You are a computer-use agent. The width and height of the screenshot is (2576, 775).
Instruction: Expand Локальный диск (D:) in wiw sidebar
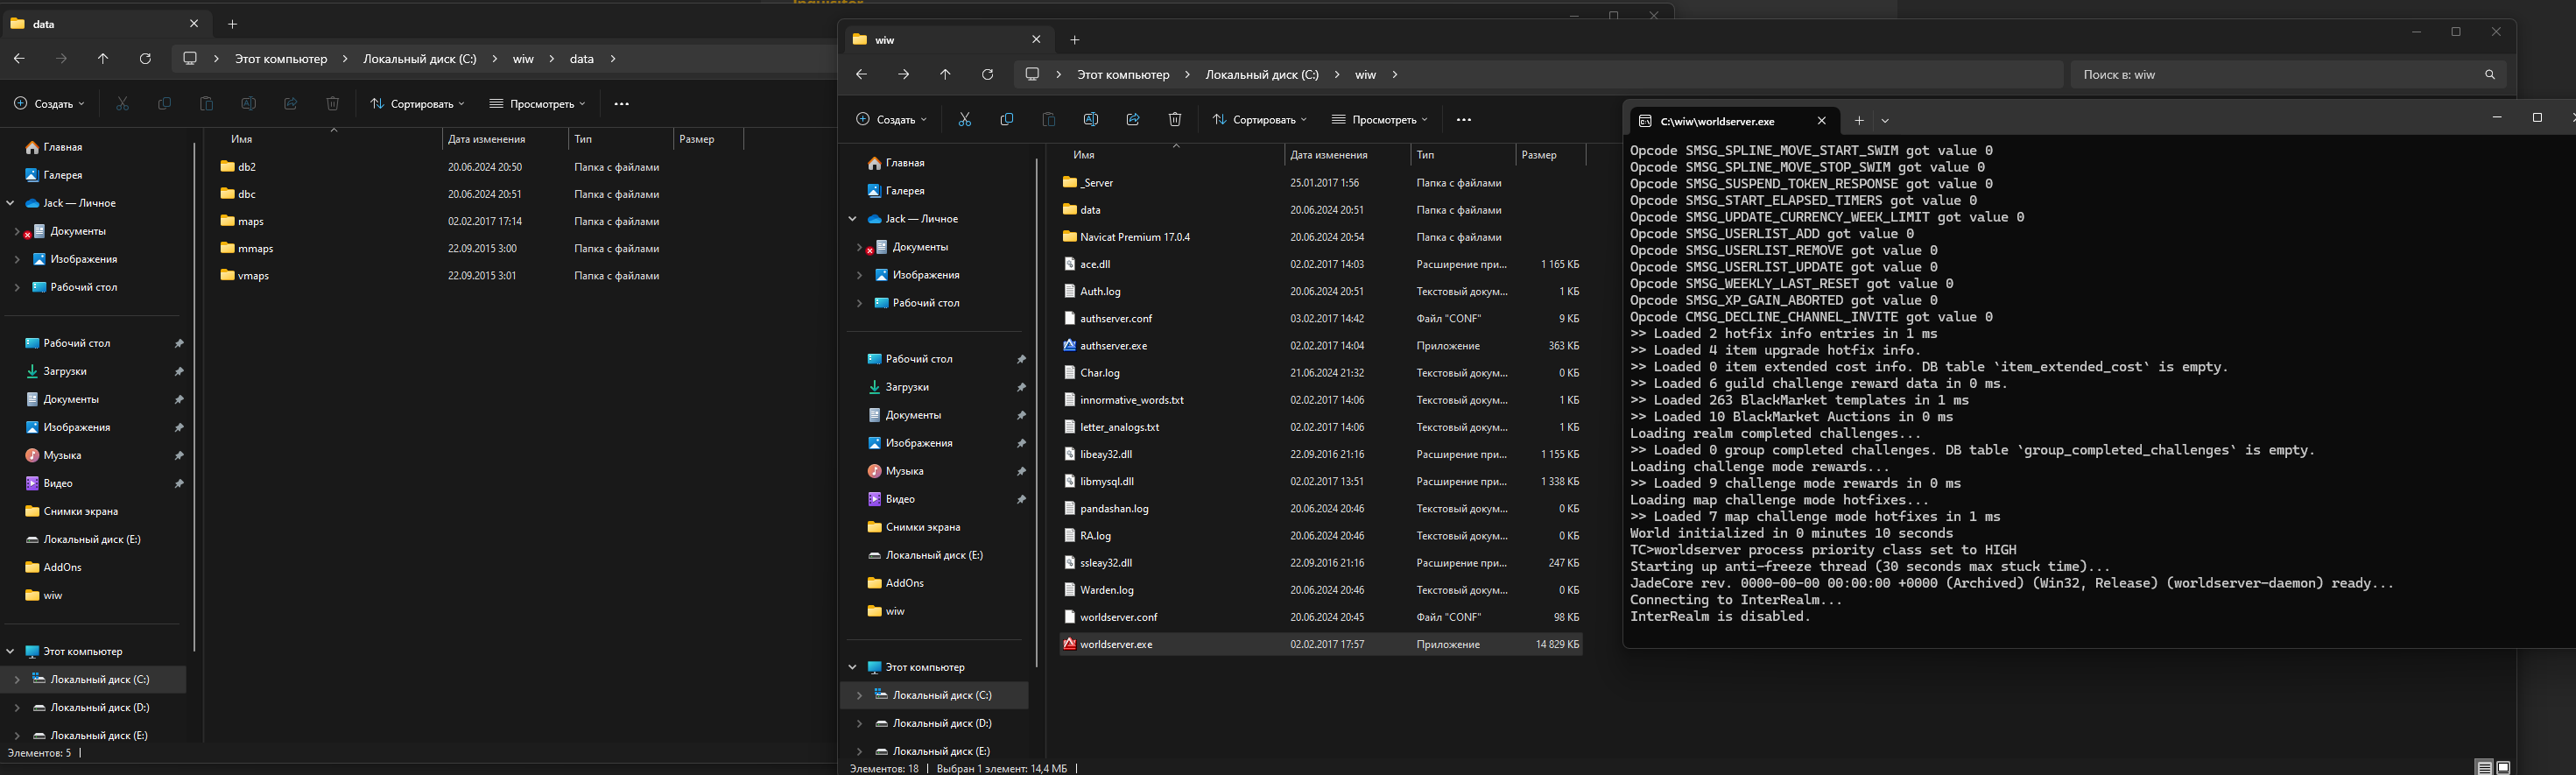(859, 723)
